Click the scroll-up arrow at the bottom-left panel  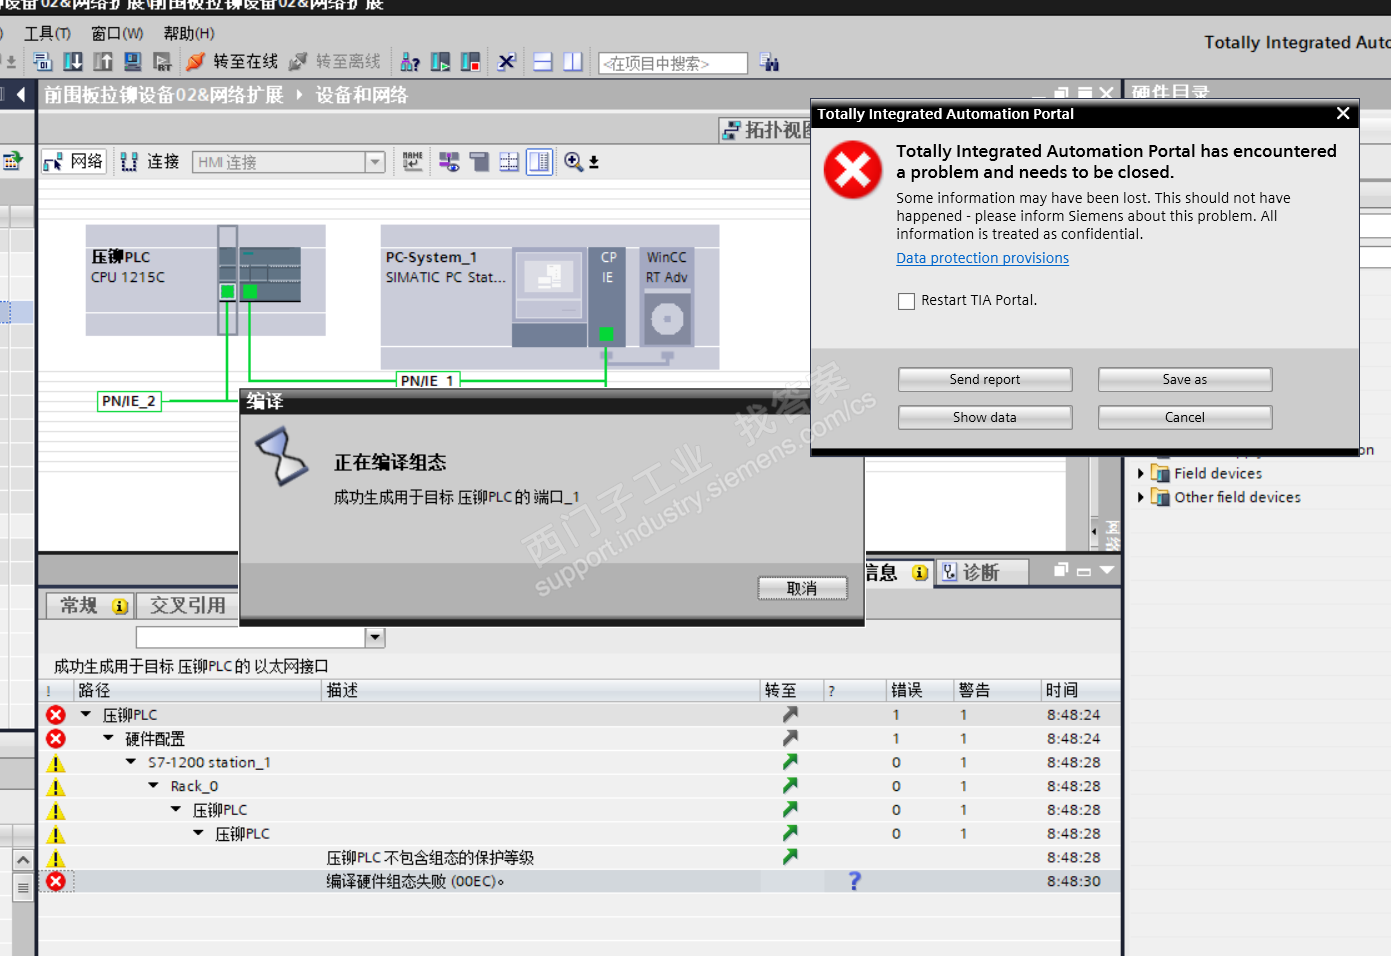click(23, 860)
